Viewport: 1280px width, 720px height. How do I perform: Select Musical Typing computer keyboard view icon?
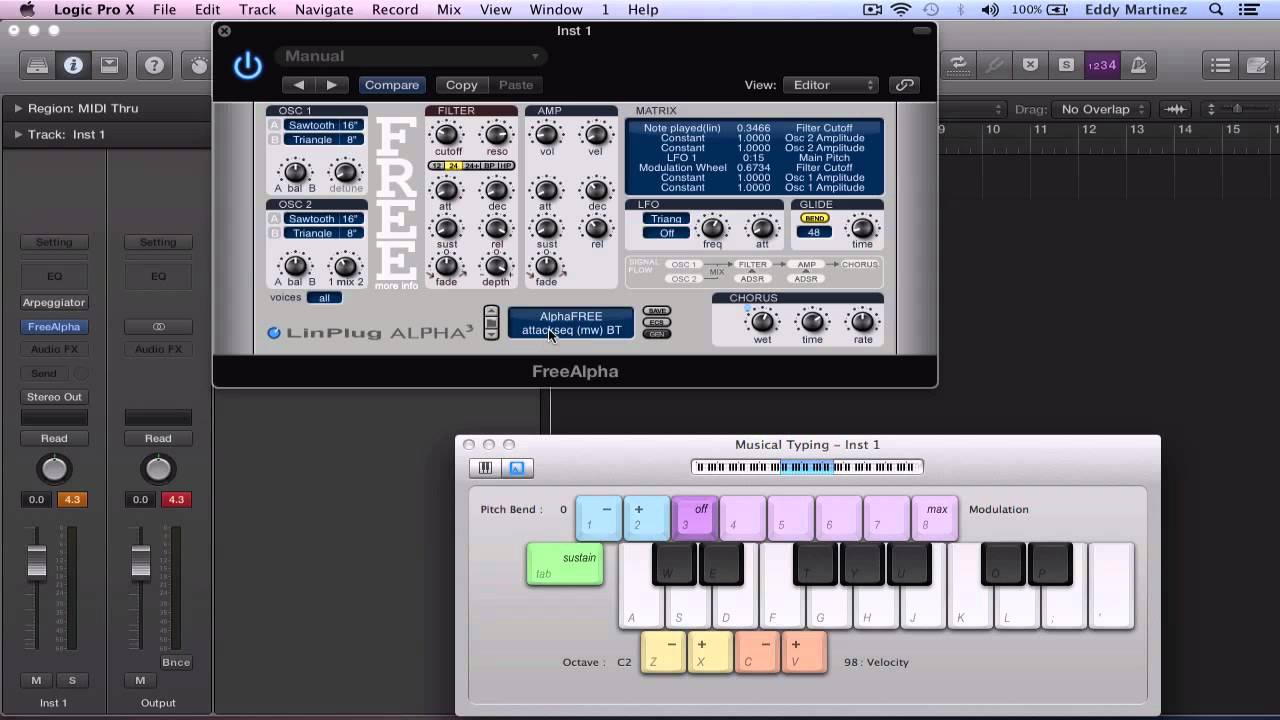(517, 468)
